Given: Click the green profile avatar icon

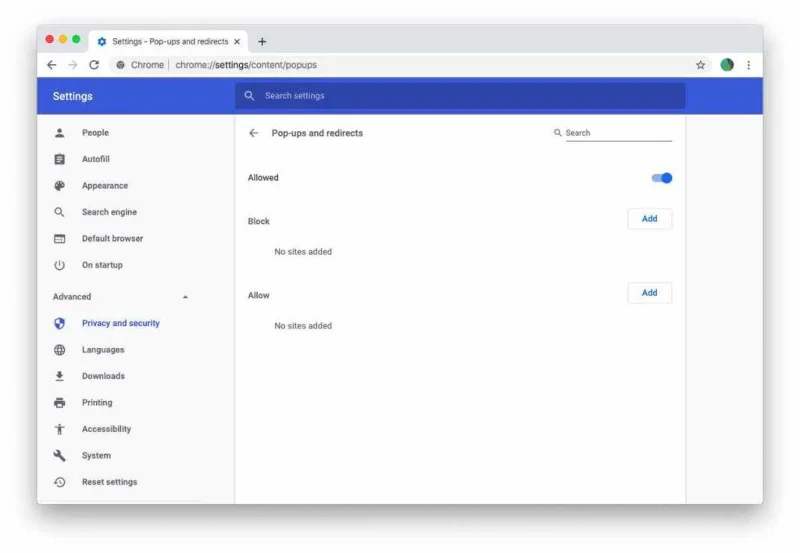Looking at the screenshot, I should [x=727, y=65].
